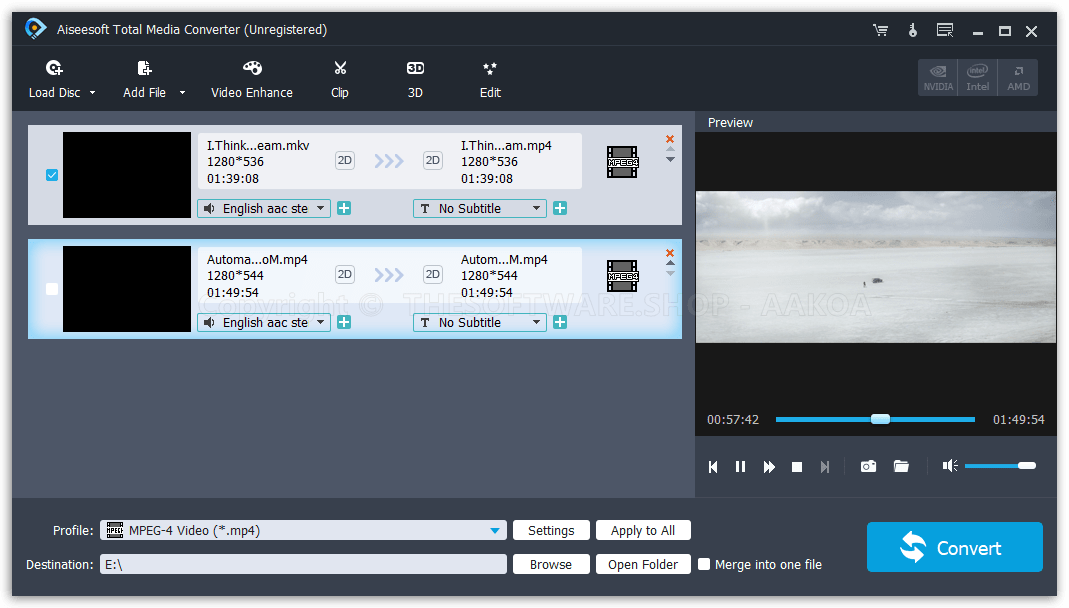Adjust the volume slider

(x=1000, y=466)
